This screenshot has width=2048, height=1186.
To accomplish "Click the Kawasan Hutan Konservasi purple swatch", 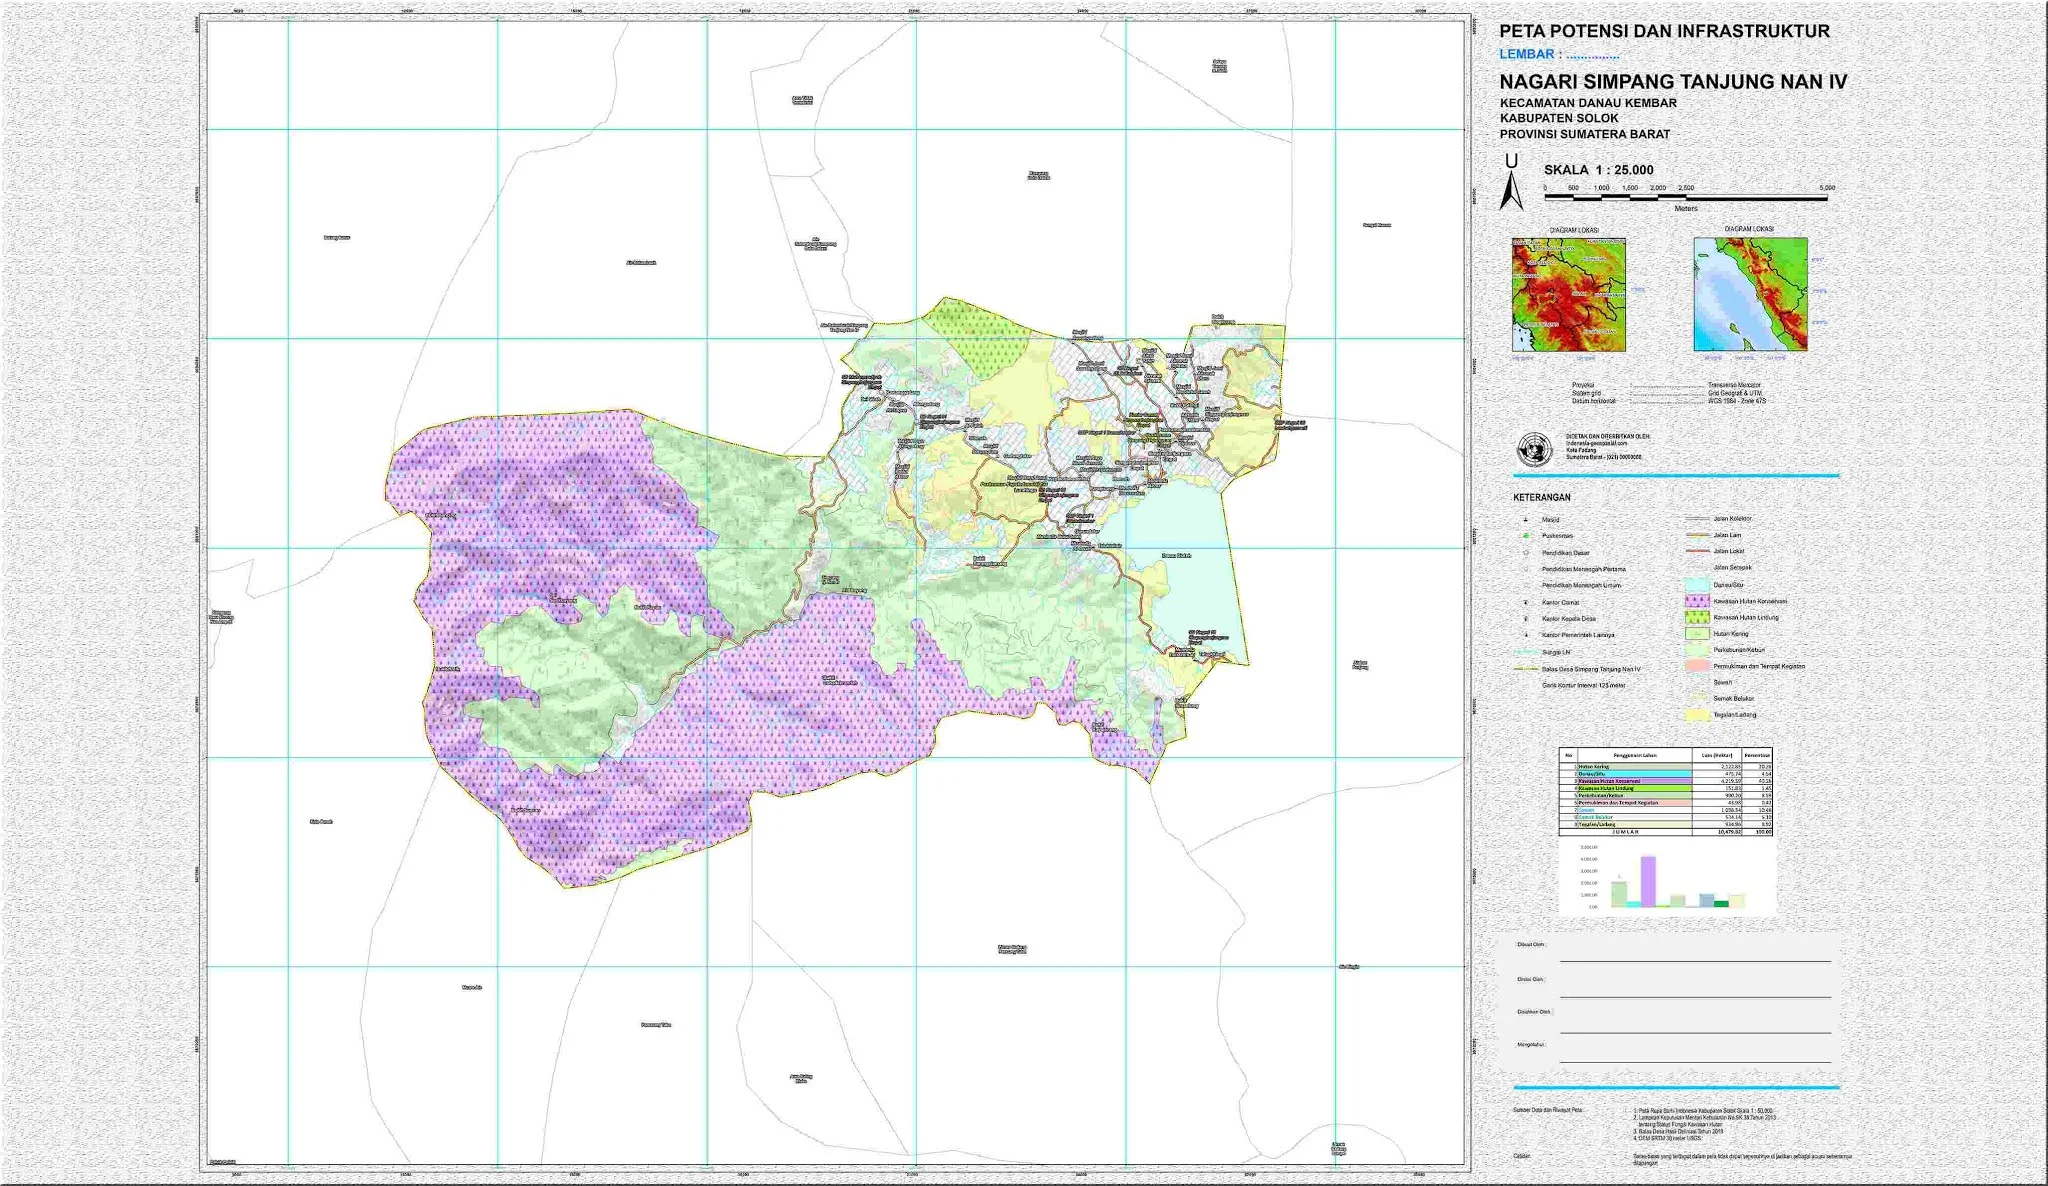I will click(x=1697, y=601).
